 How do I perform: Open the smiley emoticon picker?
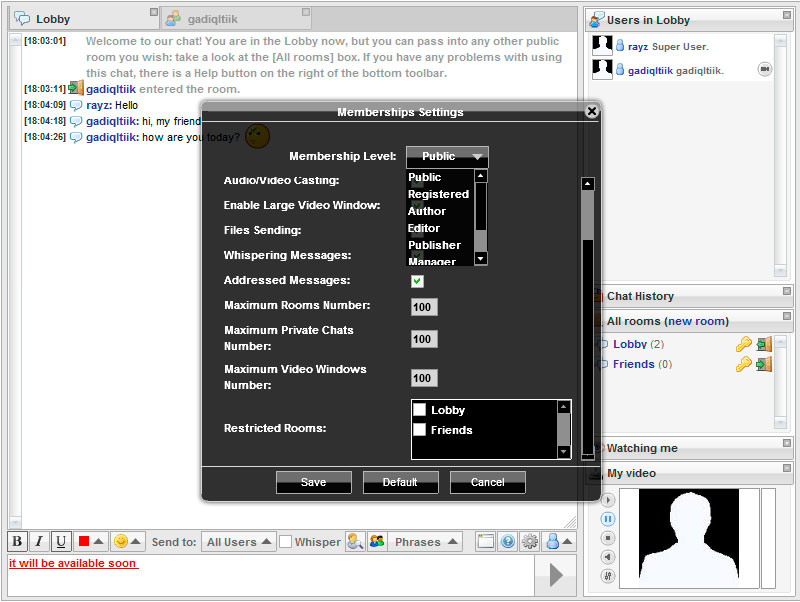pos(121,541)
